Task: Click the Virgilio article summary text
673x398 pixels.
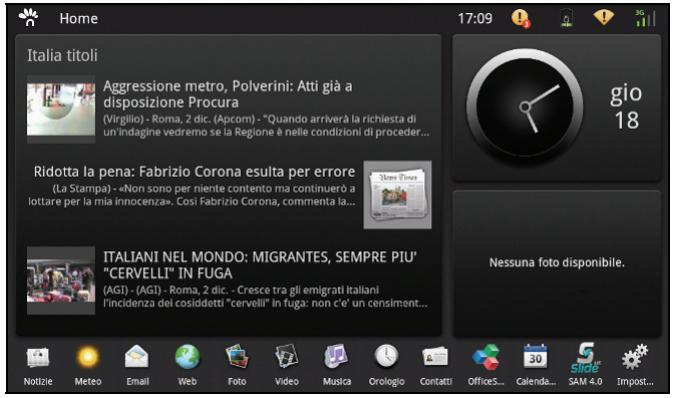Action: 266,125
